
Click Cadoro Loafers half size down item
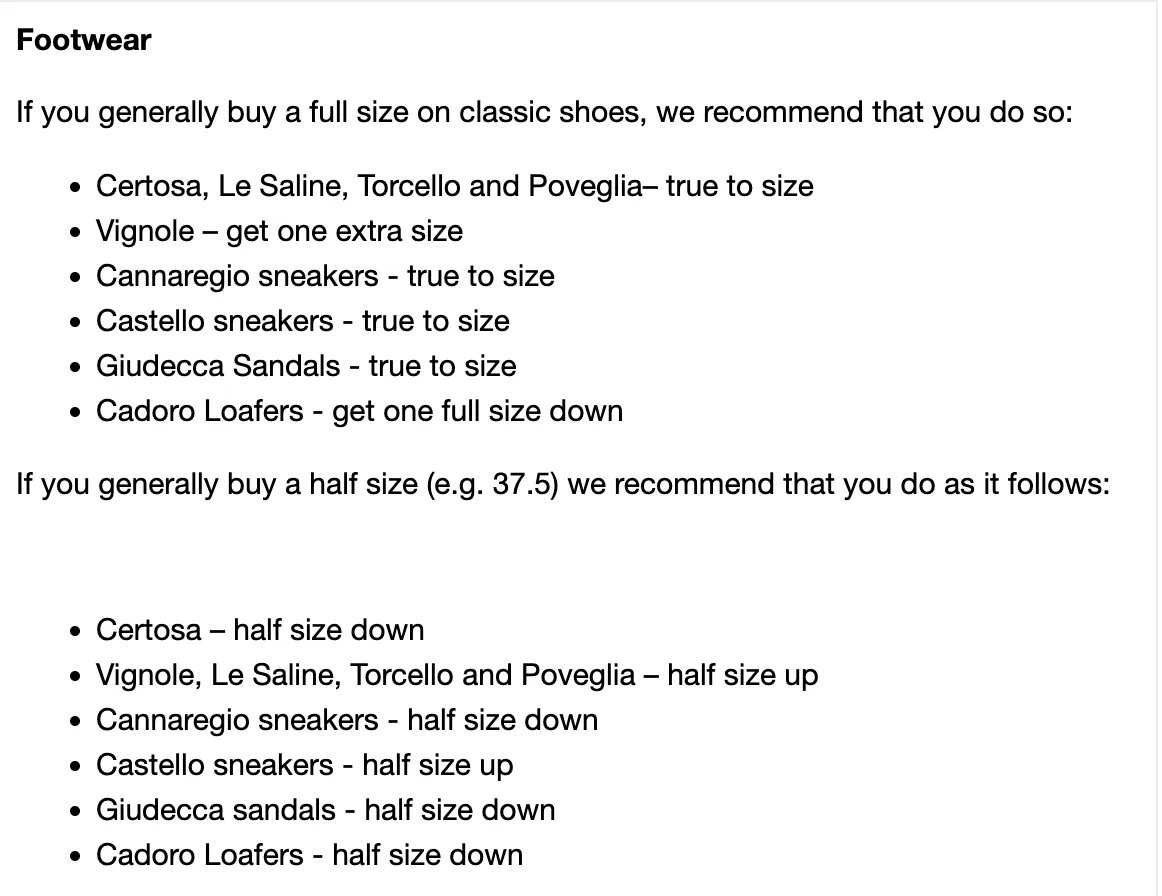[x=309, y=855]
